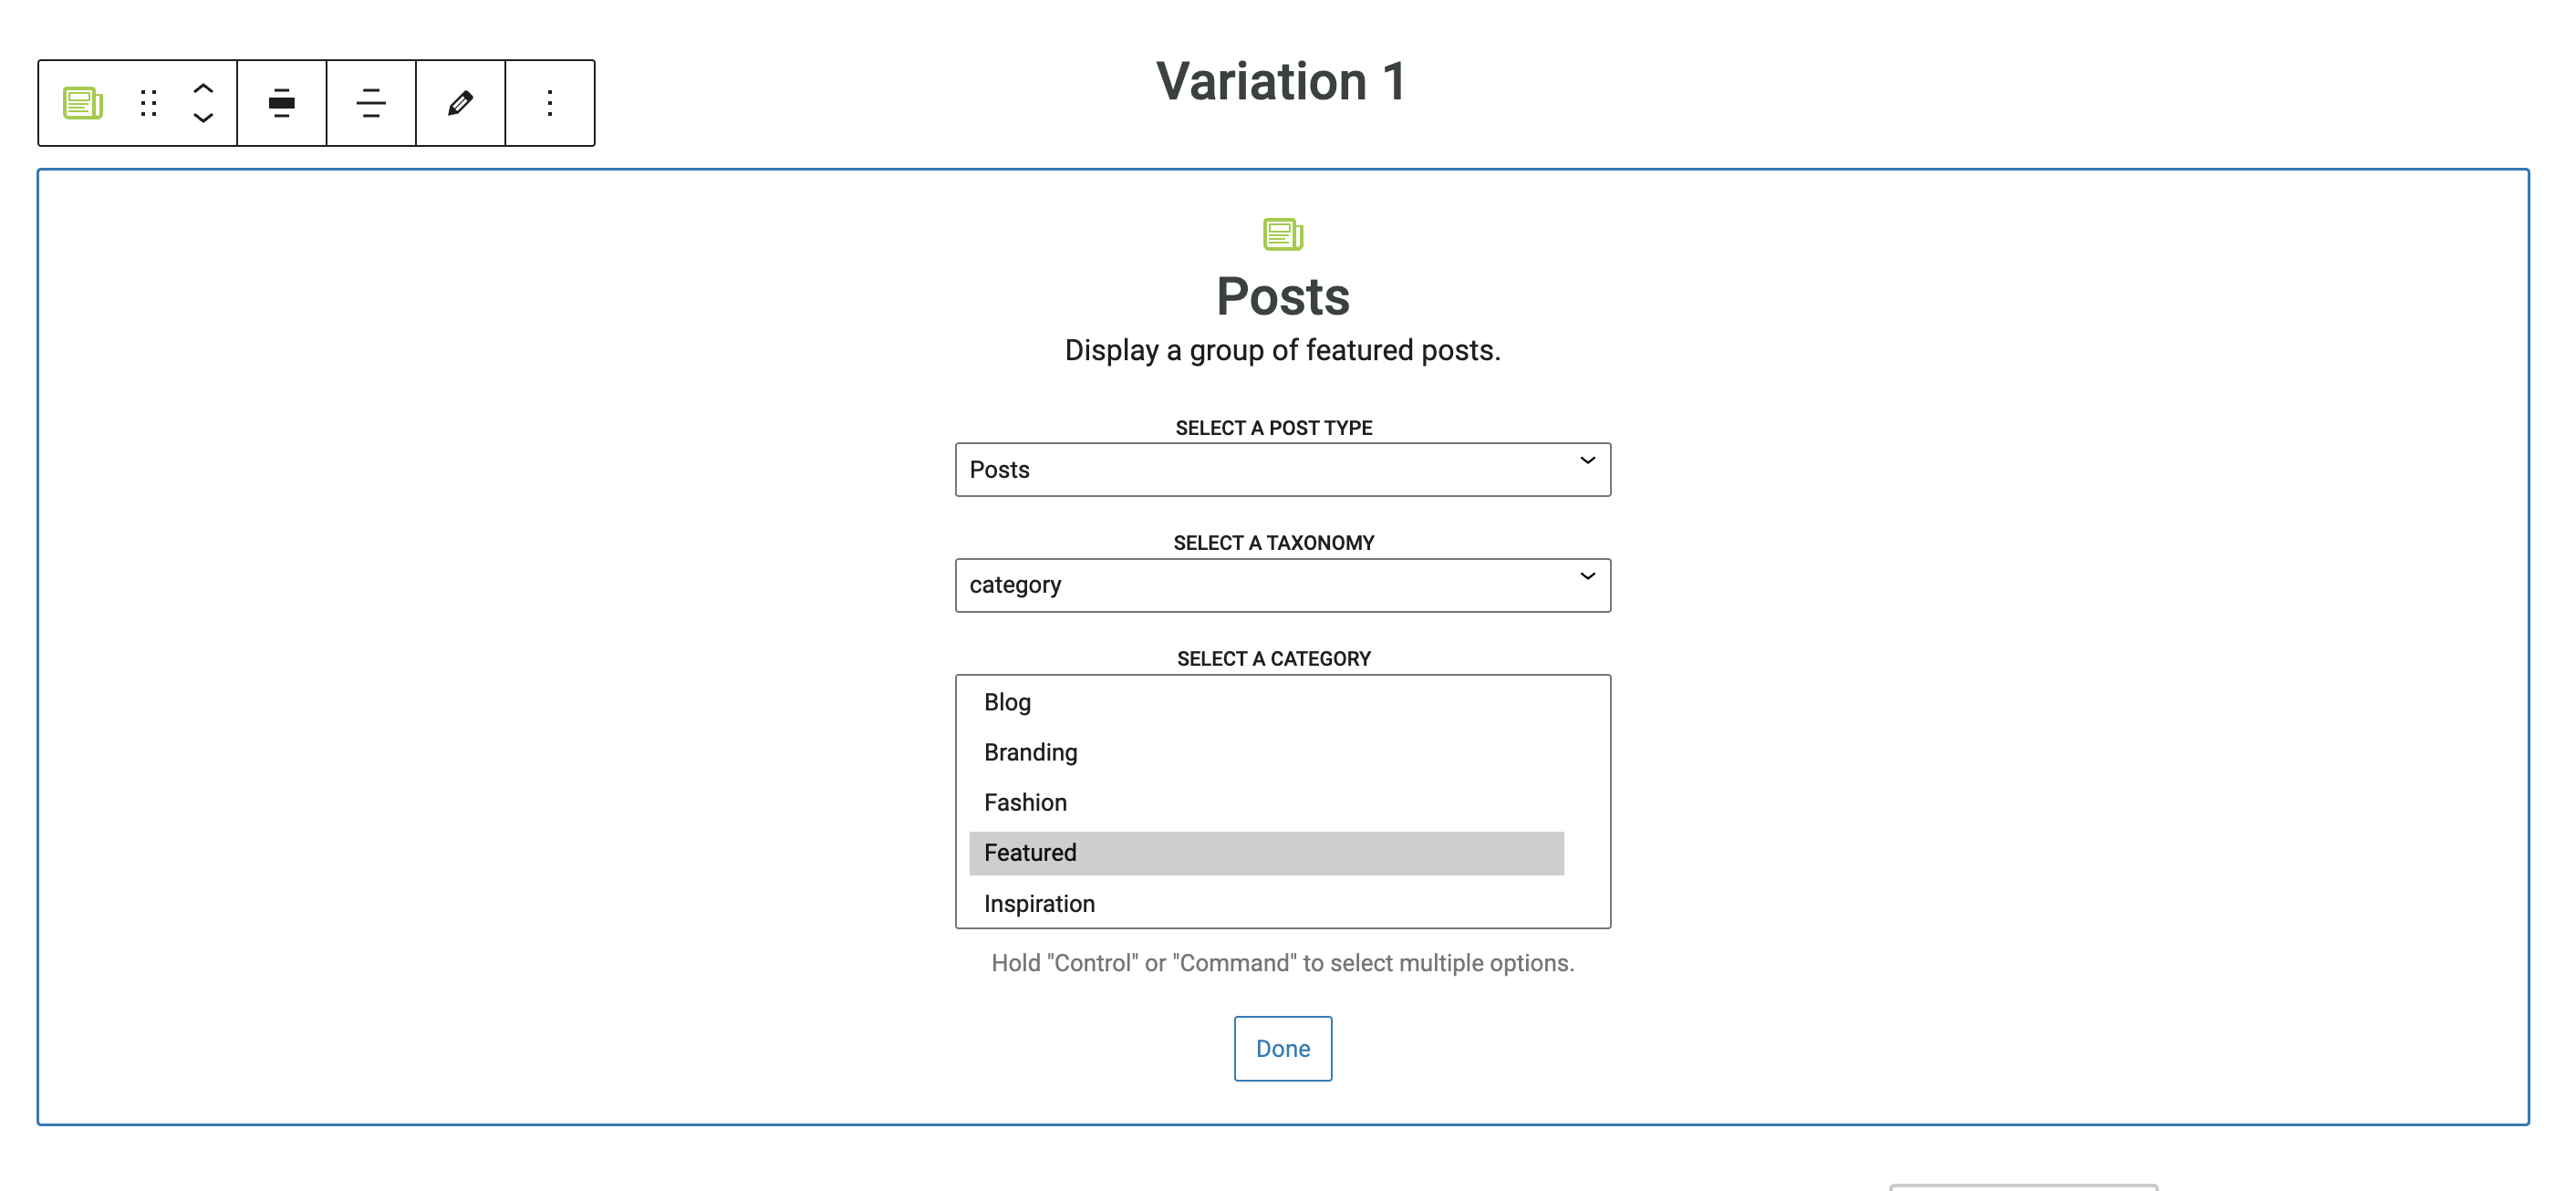Open the three-dot block options menu

coord(550,103)
